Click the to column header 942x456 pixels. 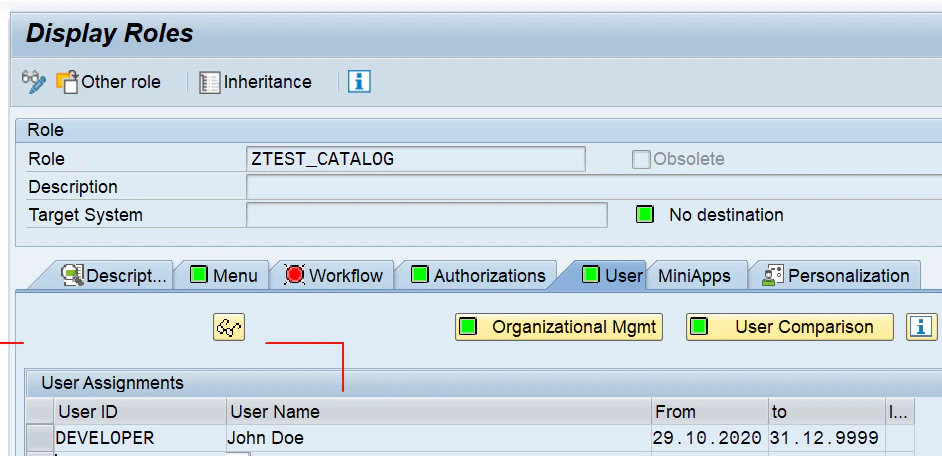click(x=827, y=412)
